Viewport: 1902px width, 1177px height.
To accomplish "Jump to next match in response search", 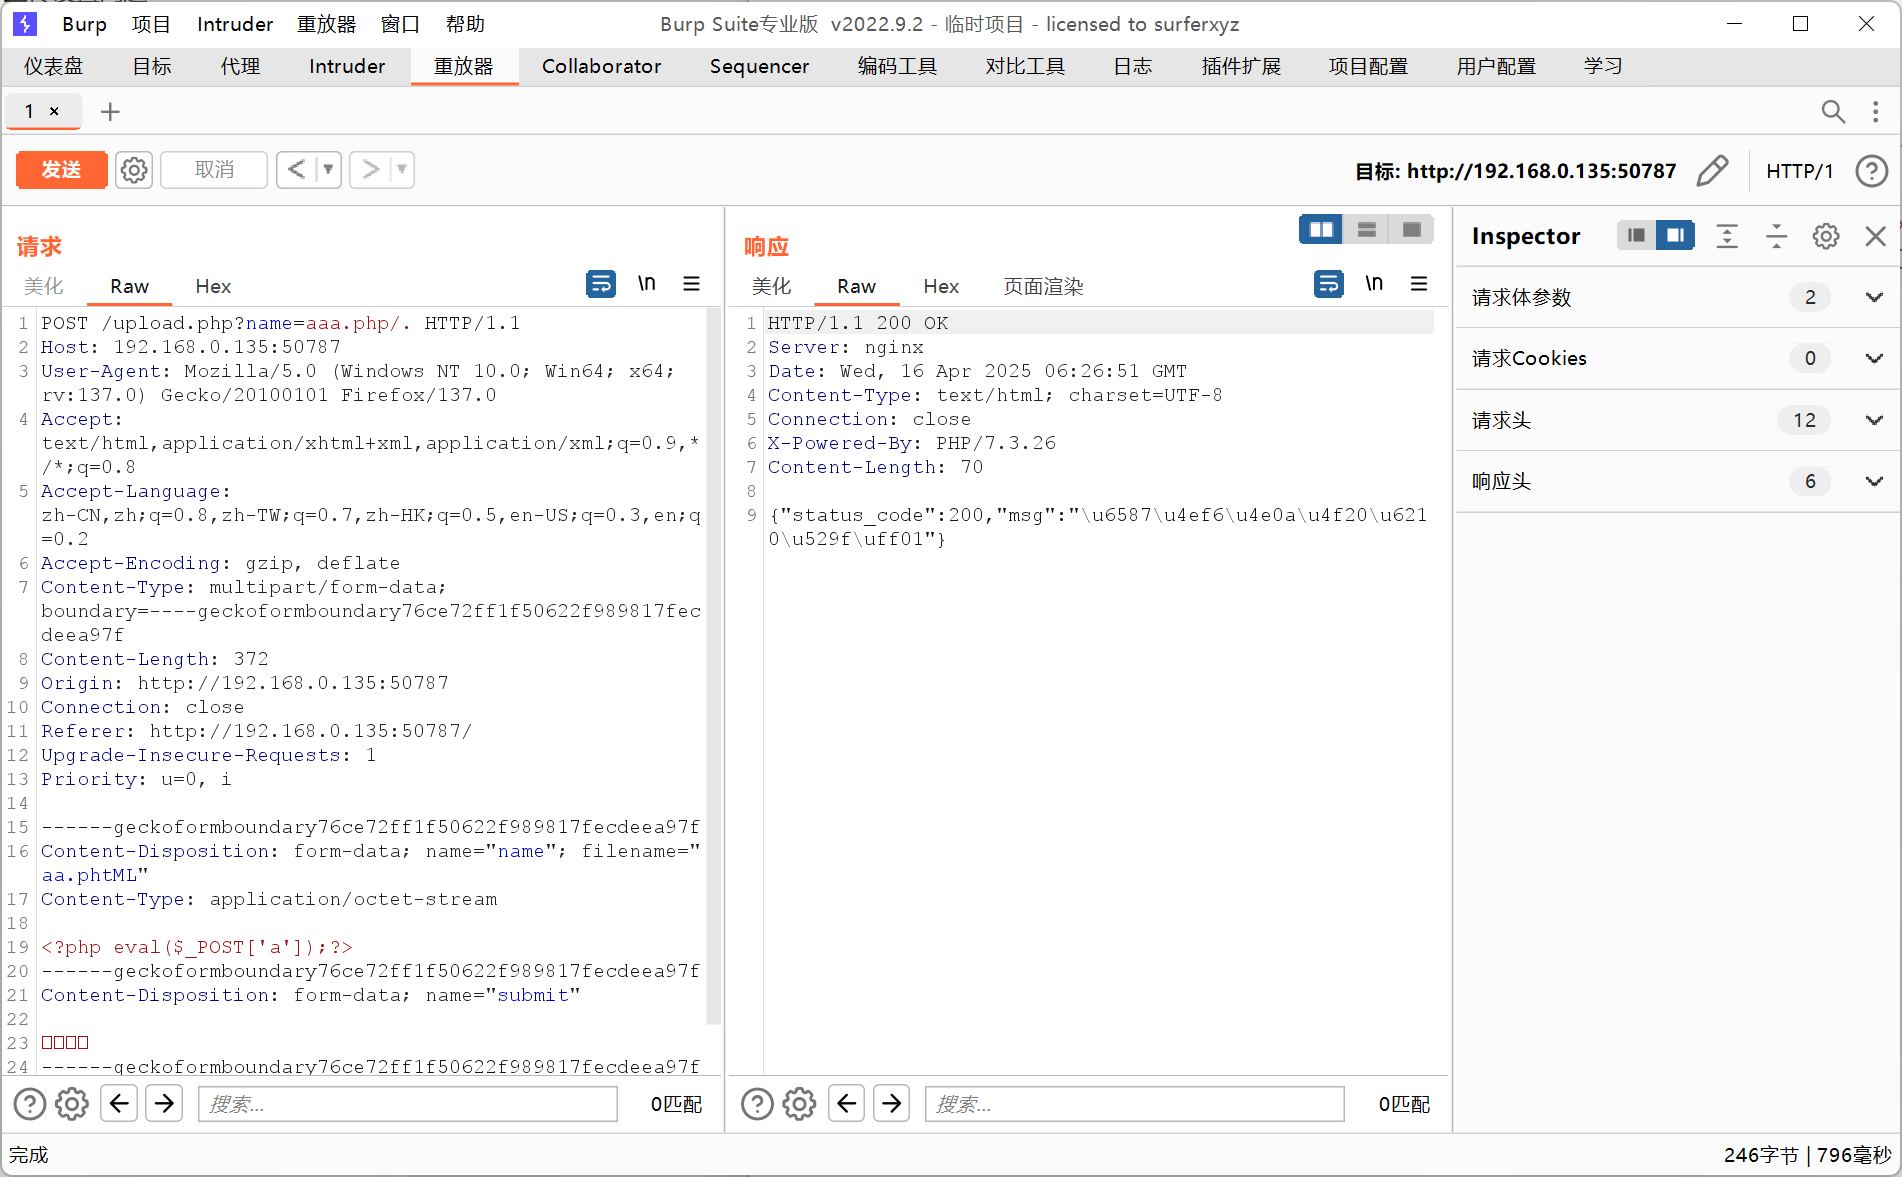I will point(892,1103).
